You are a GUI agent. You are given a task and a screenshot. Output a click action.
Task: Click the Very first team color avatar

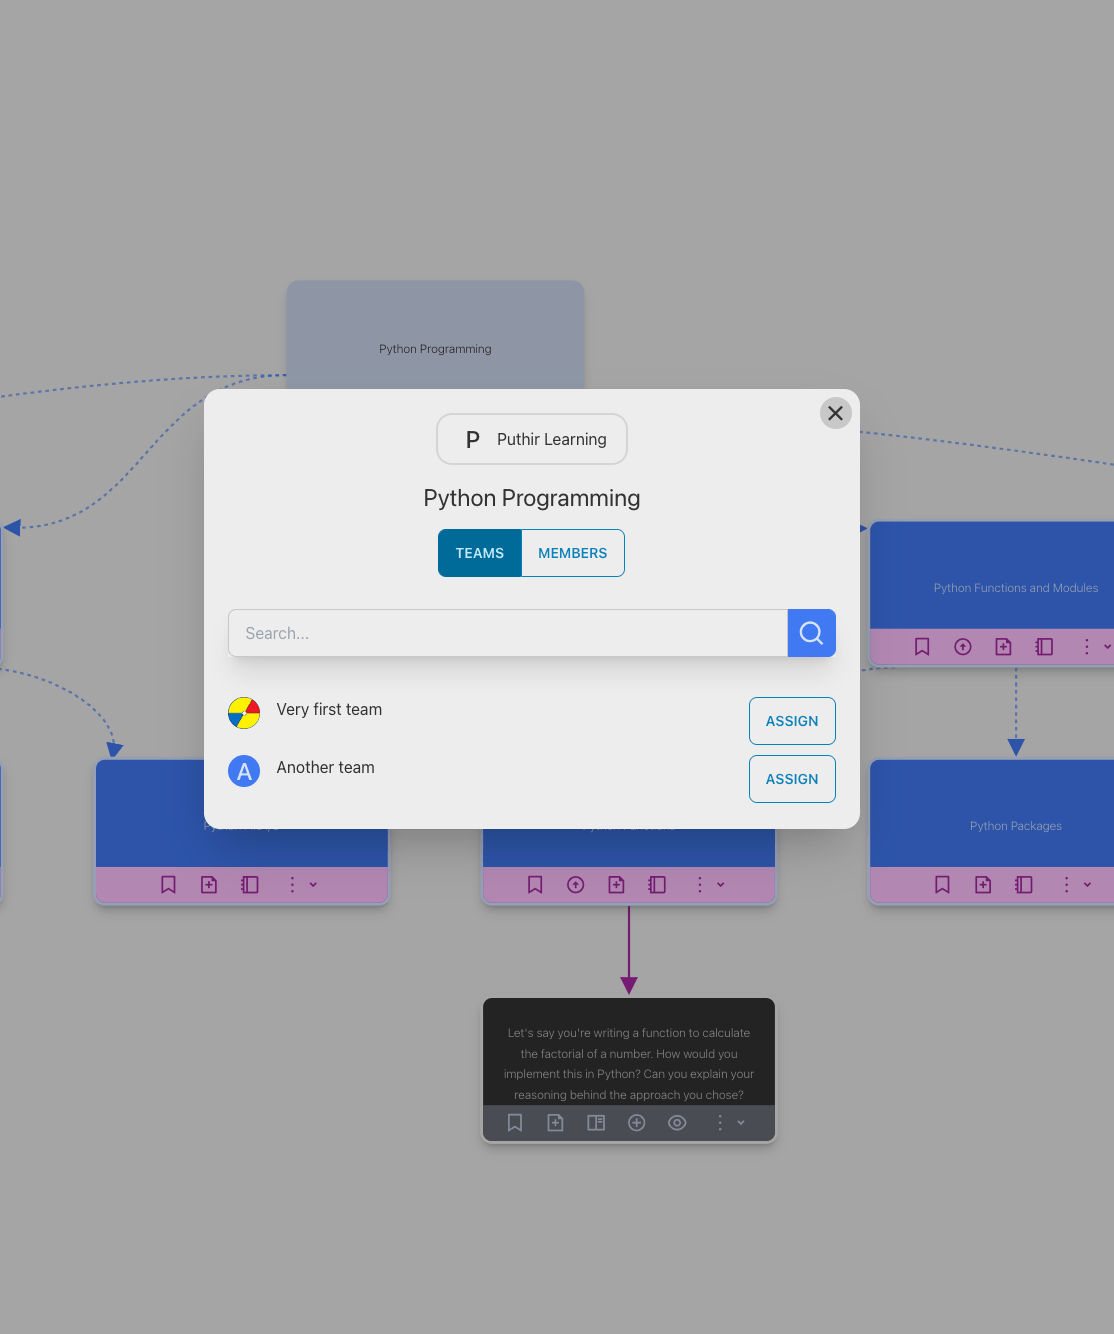pos(244,713)
